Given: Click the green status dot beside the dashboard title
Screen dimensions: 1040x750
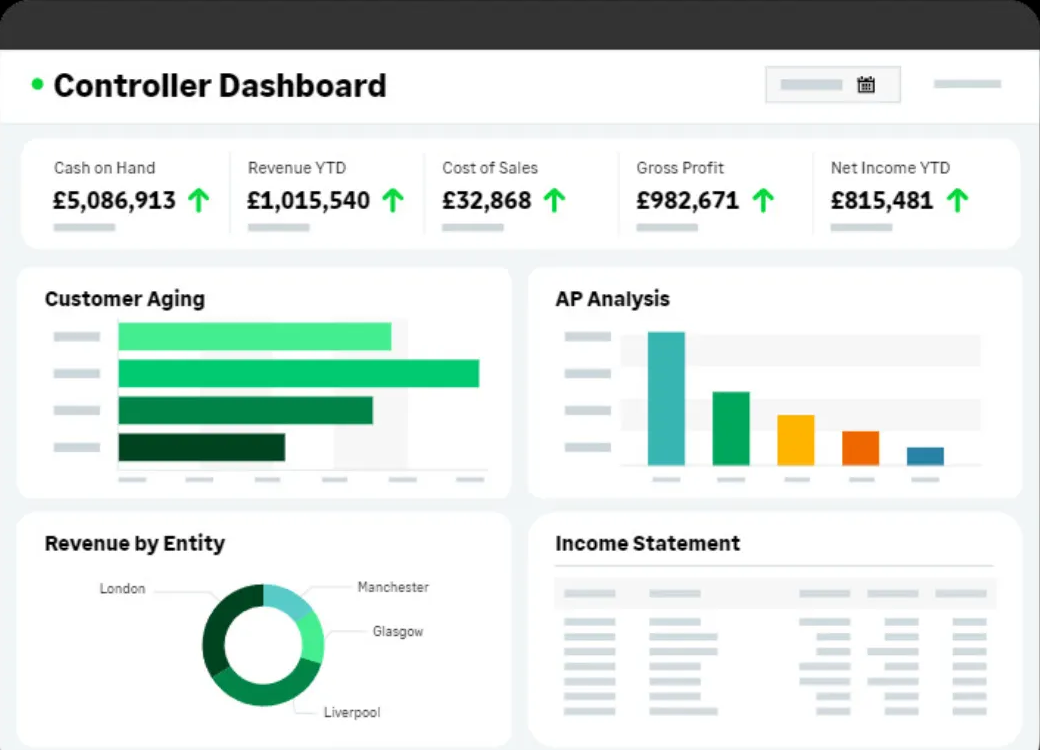Looking at the screenshot, I should [x=36, y=84].
